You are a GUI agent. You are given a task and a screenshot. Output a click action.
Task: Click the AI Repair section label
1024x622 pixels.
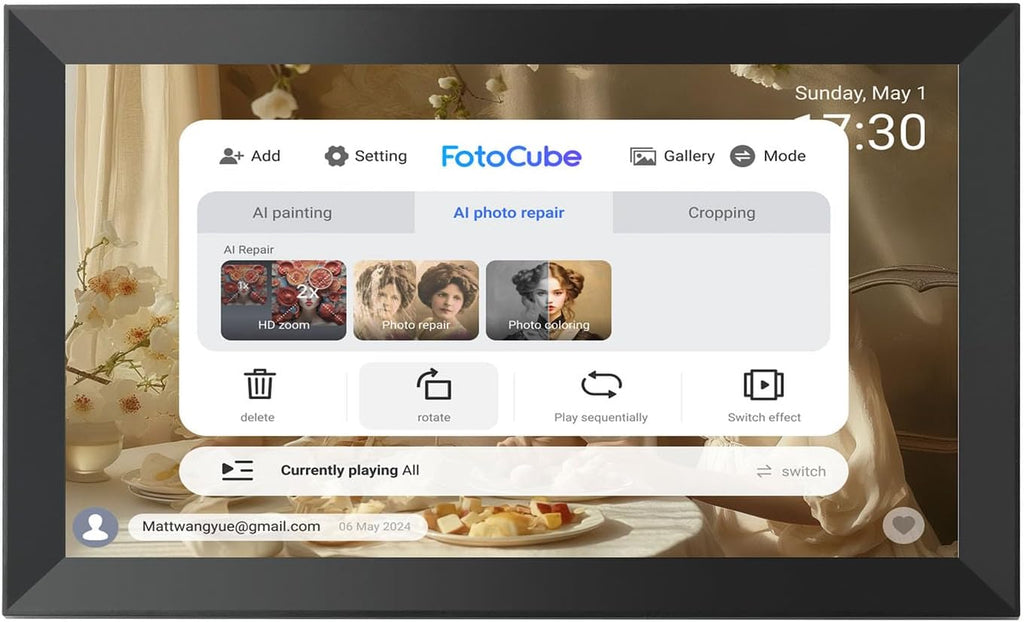pyautogui.click(x=249, y=250)
